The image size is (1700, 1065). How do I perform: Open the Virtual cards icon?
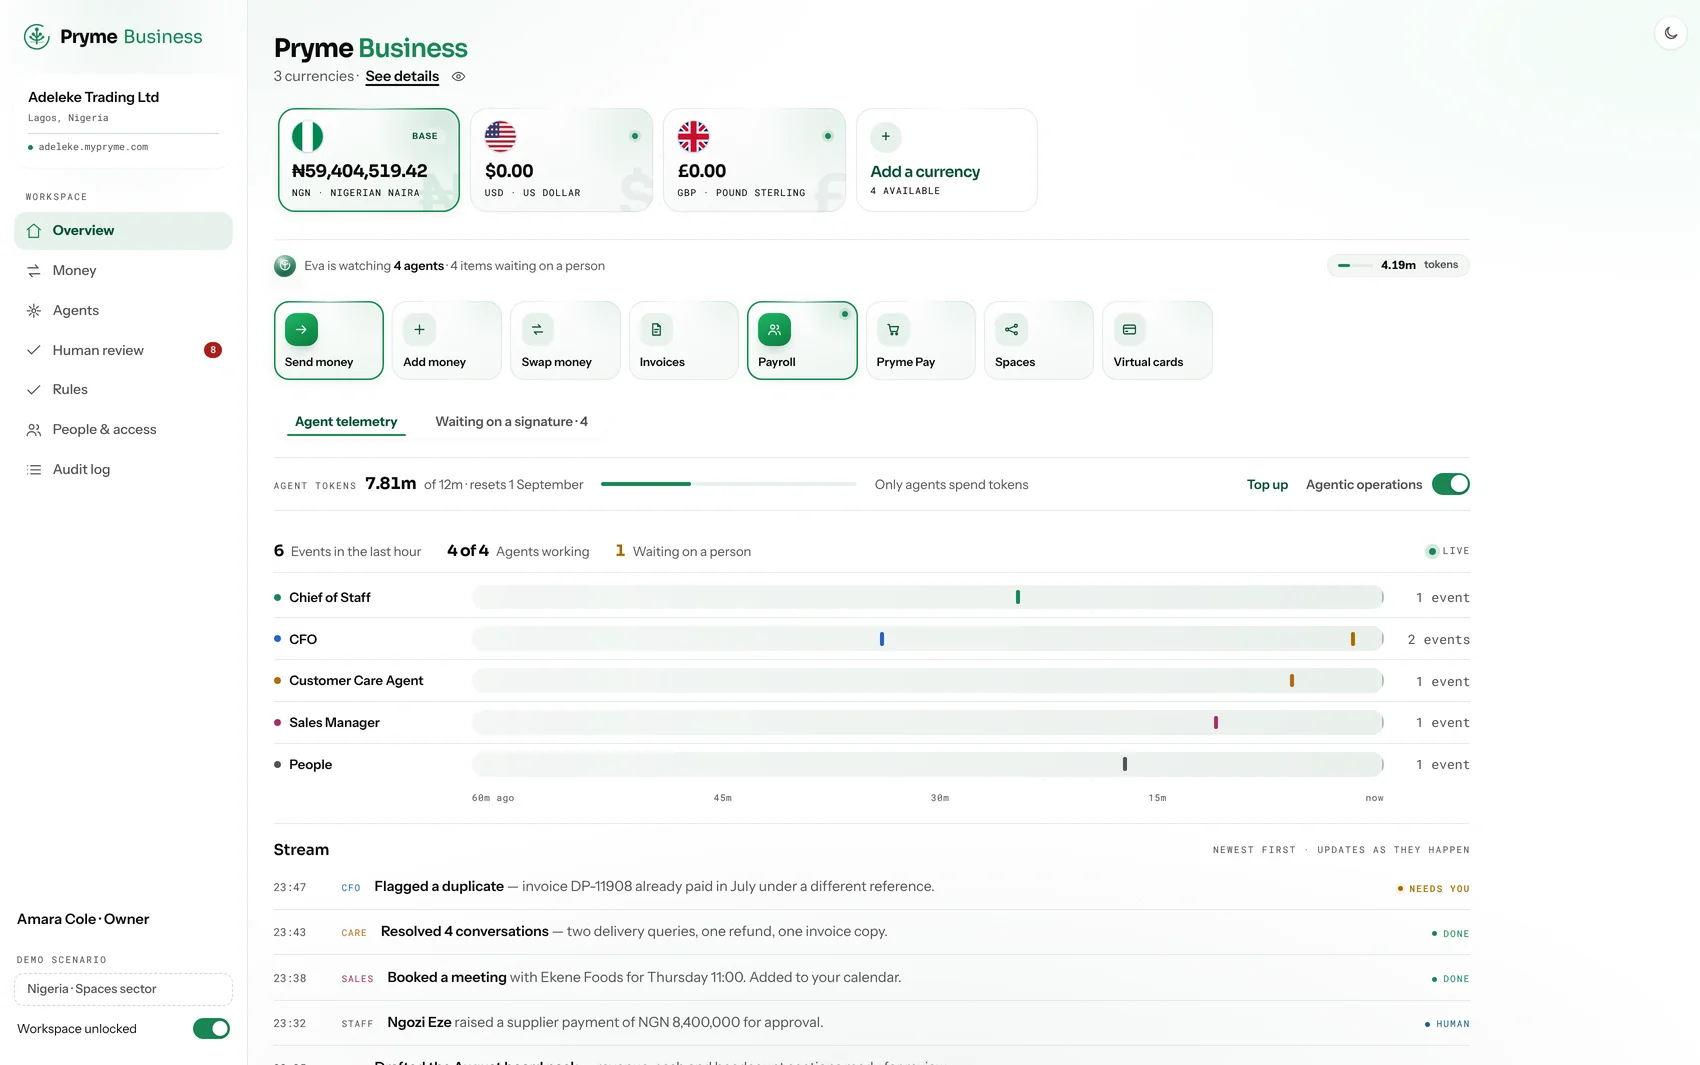tap(1129, 329)
